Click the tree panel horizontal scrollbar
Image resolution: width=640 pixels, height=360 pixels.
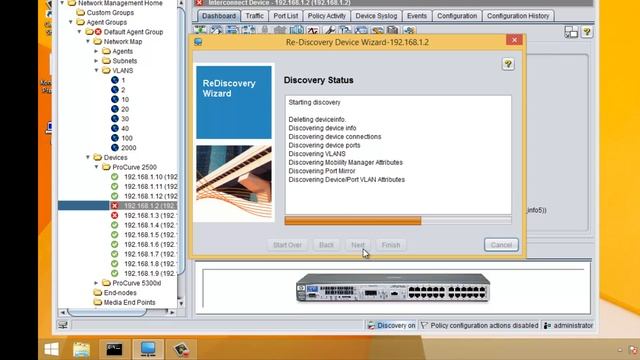point(107,312)
